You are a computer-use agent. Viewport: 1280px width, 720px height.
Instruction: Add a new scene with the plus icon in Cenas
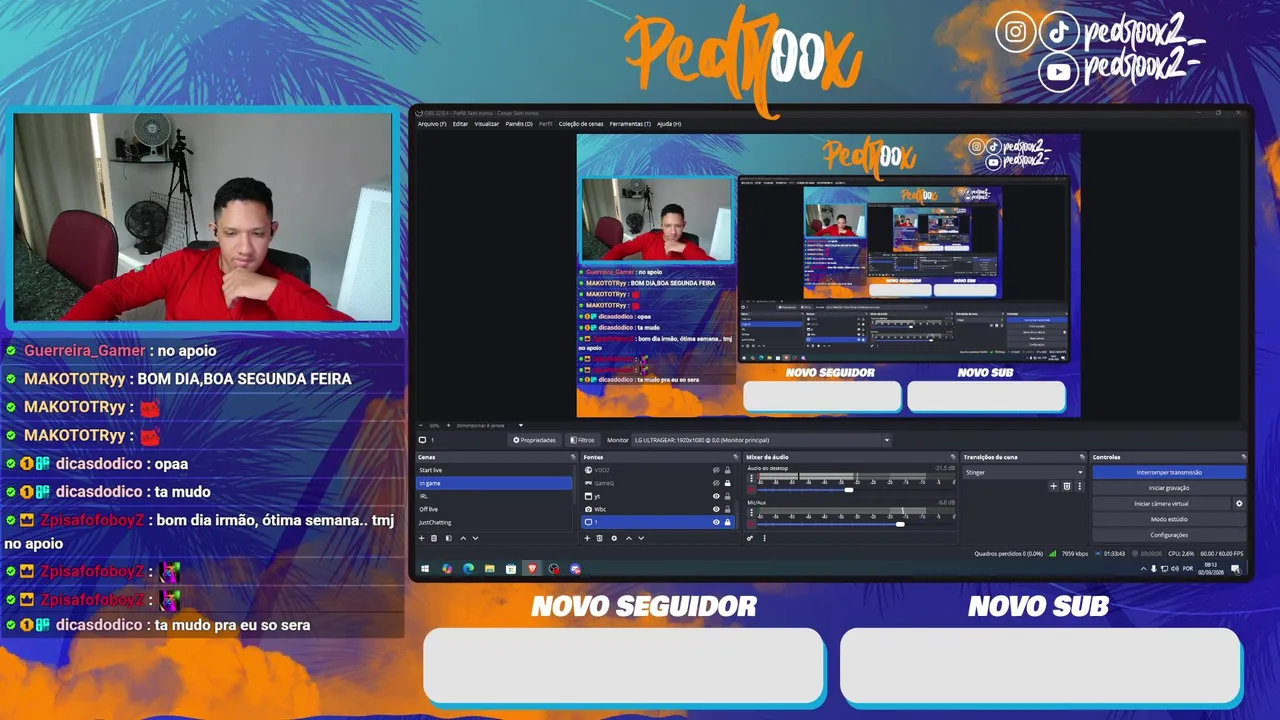coord(421,538)
